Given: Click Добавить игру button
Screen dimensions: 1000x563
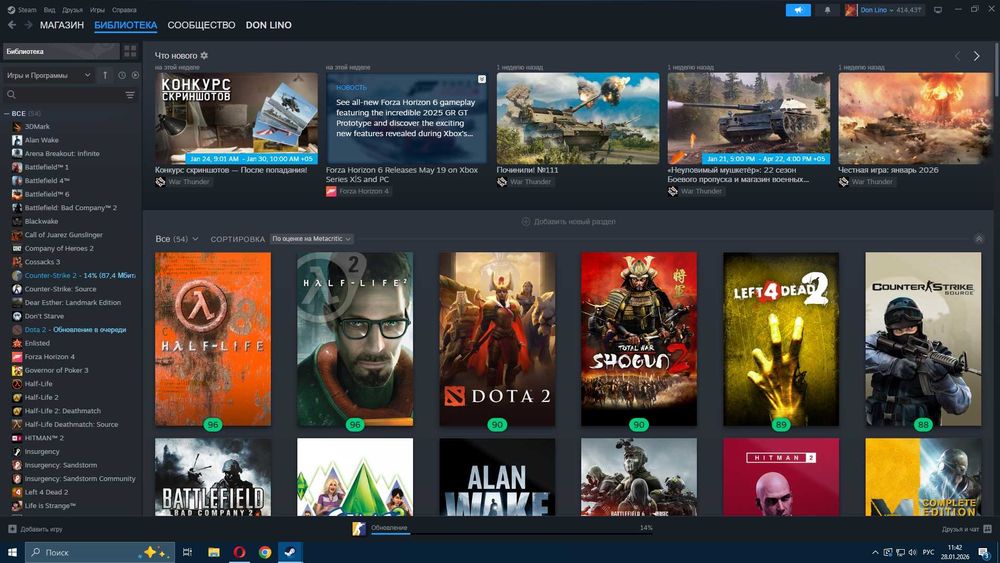Looking at the screenshot, I should point(36,529).
